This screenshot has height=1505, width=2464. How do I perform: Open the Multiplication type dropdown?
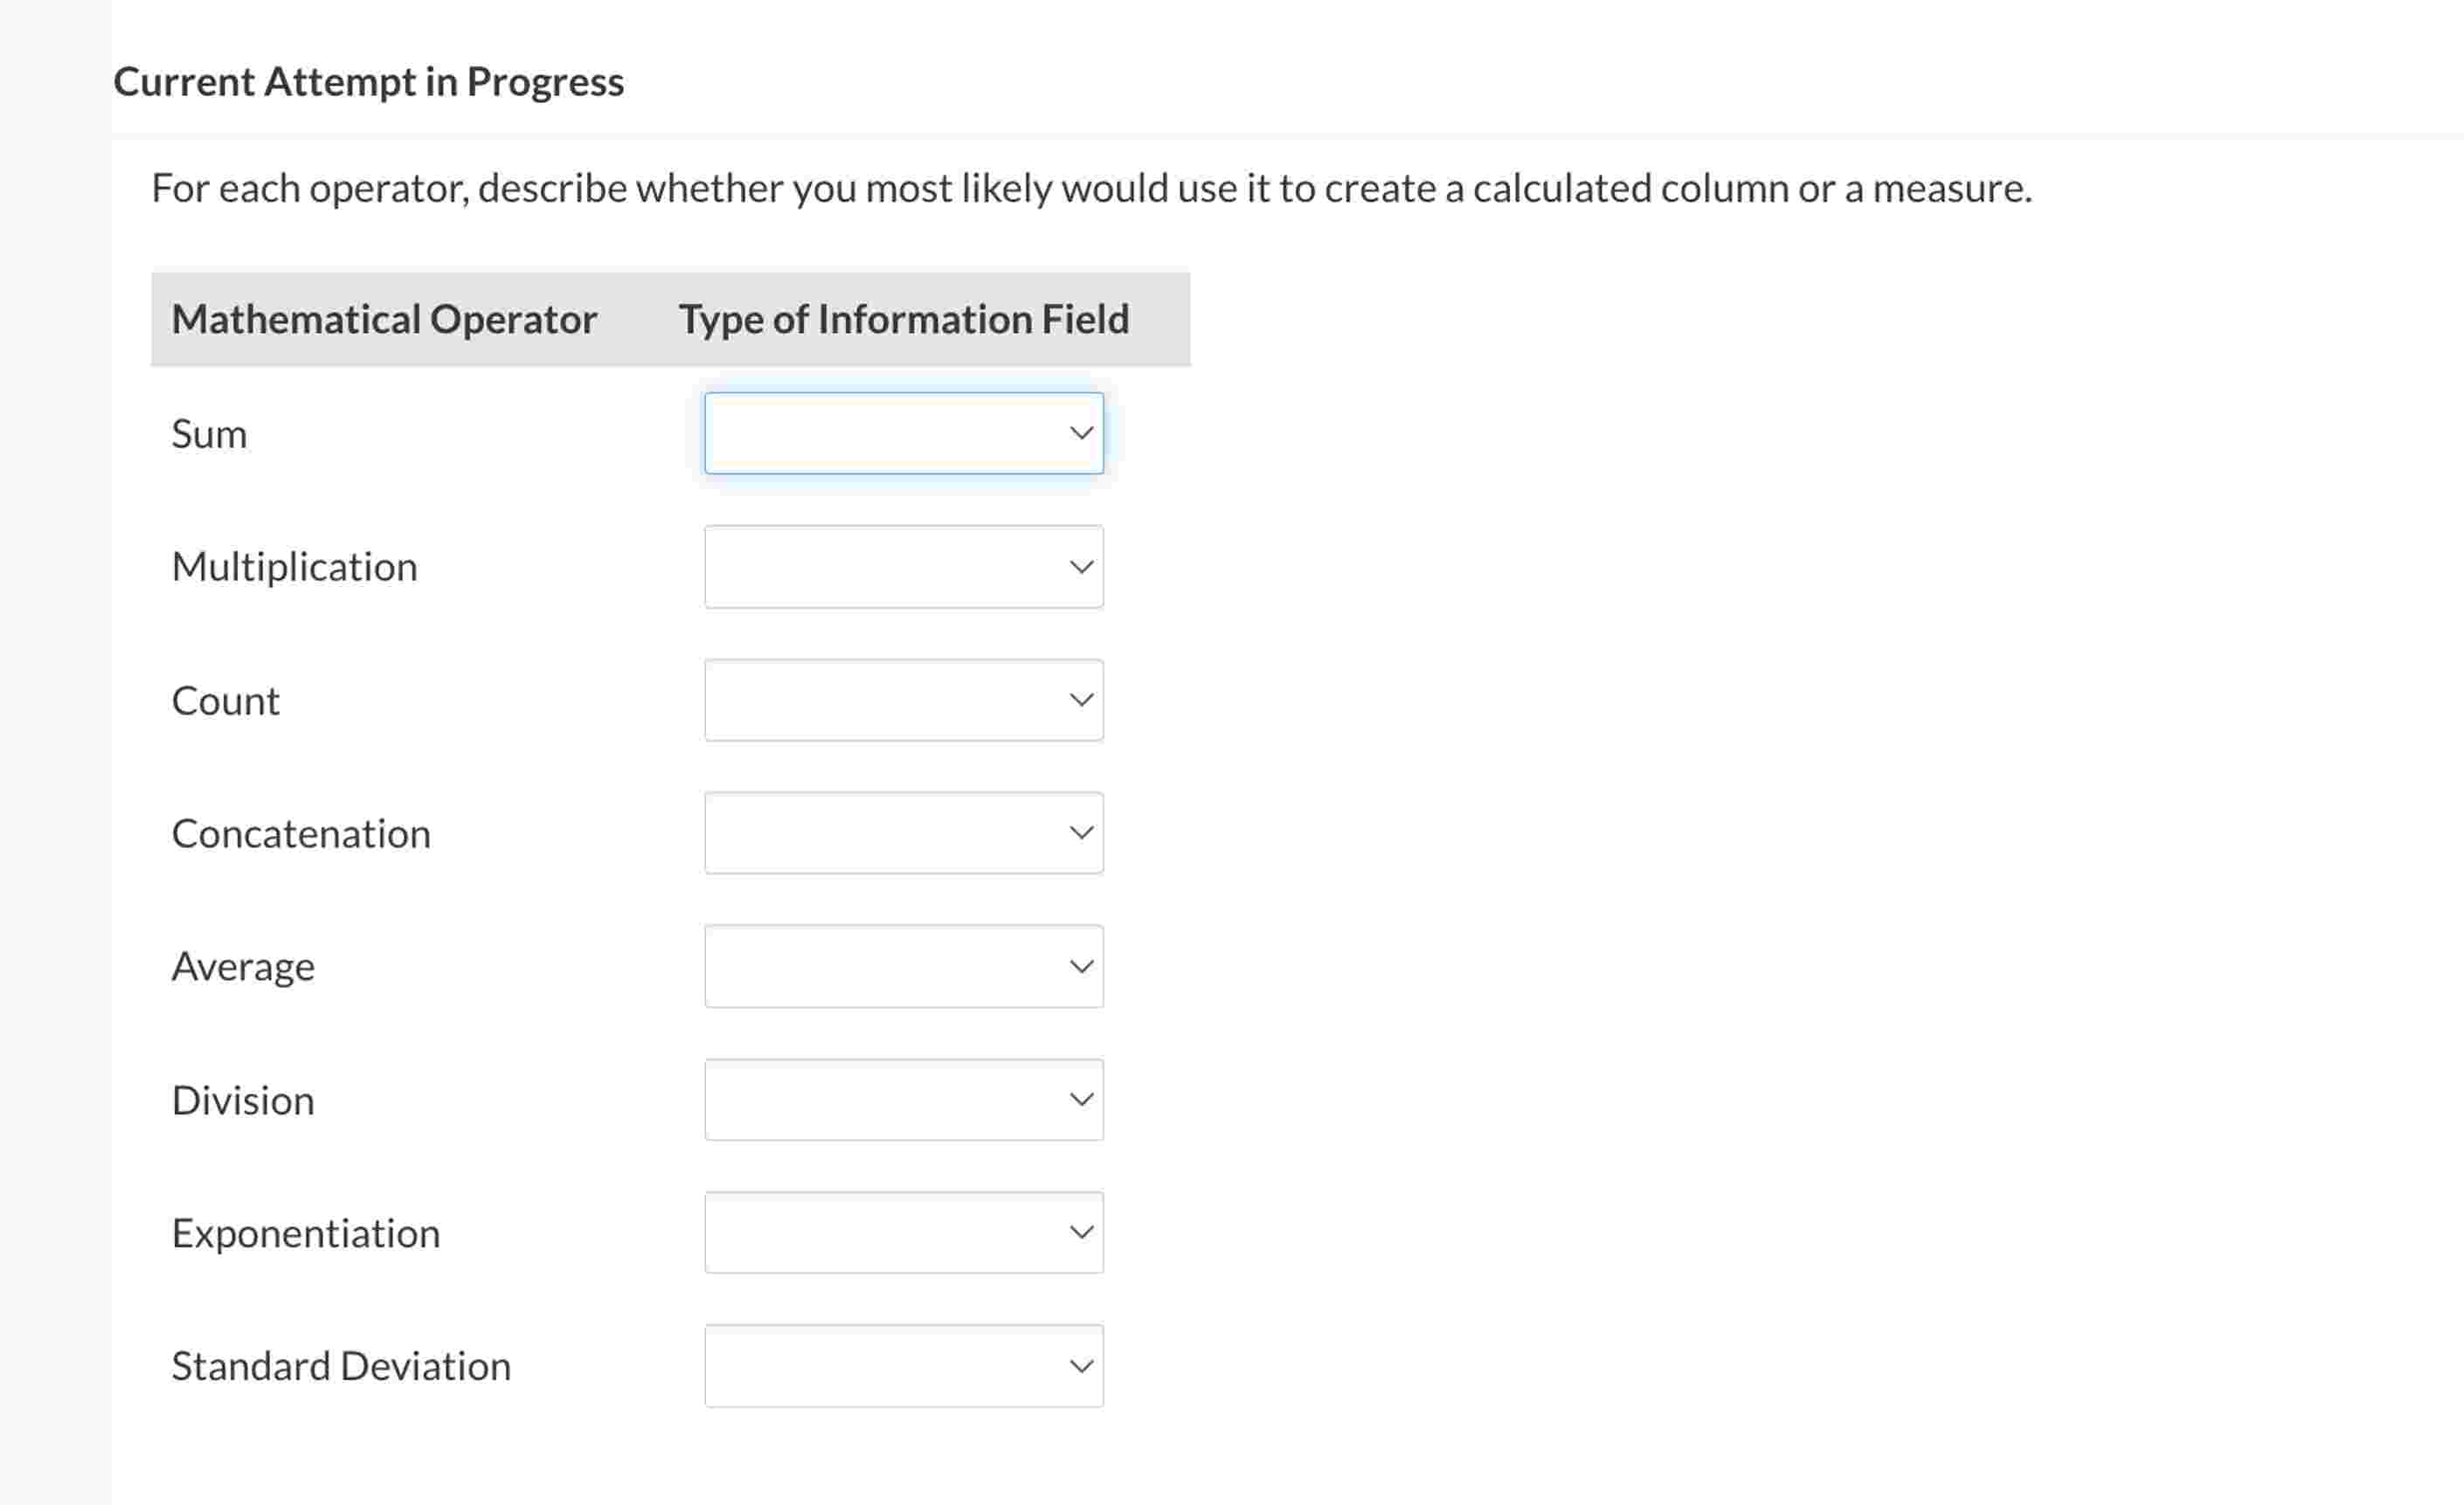[x=903, y=567]
